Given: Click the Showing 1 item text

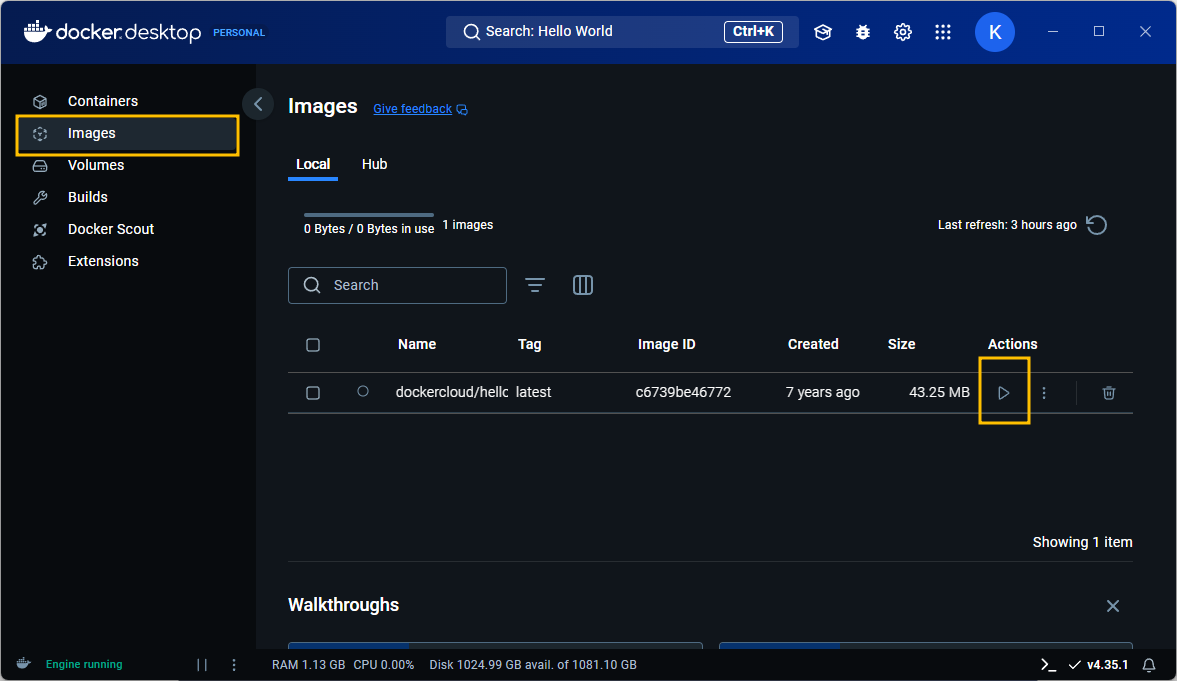Looking at the screenshot, I should pyautogui.click(x=1082, y=542).
